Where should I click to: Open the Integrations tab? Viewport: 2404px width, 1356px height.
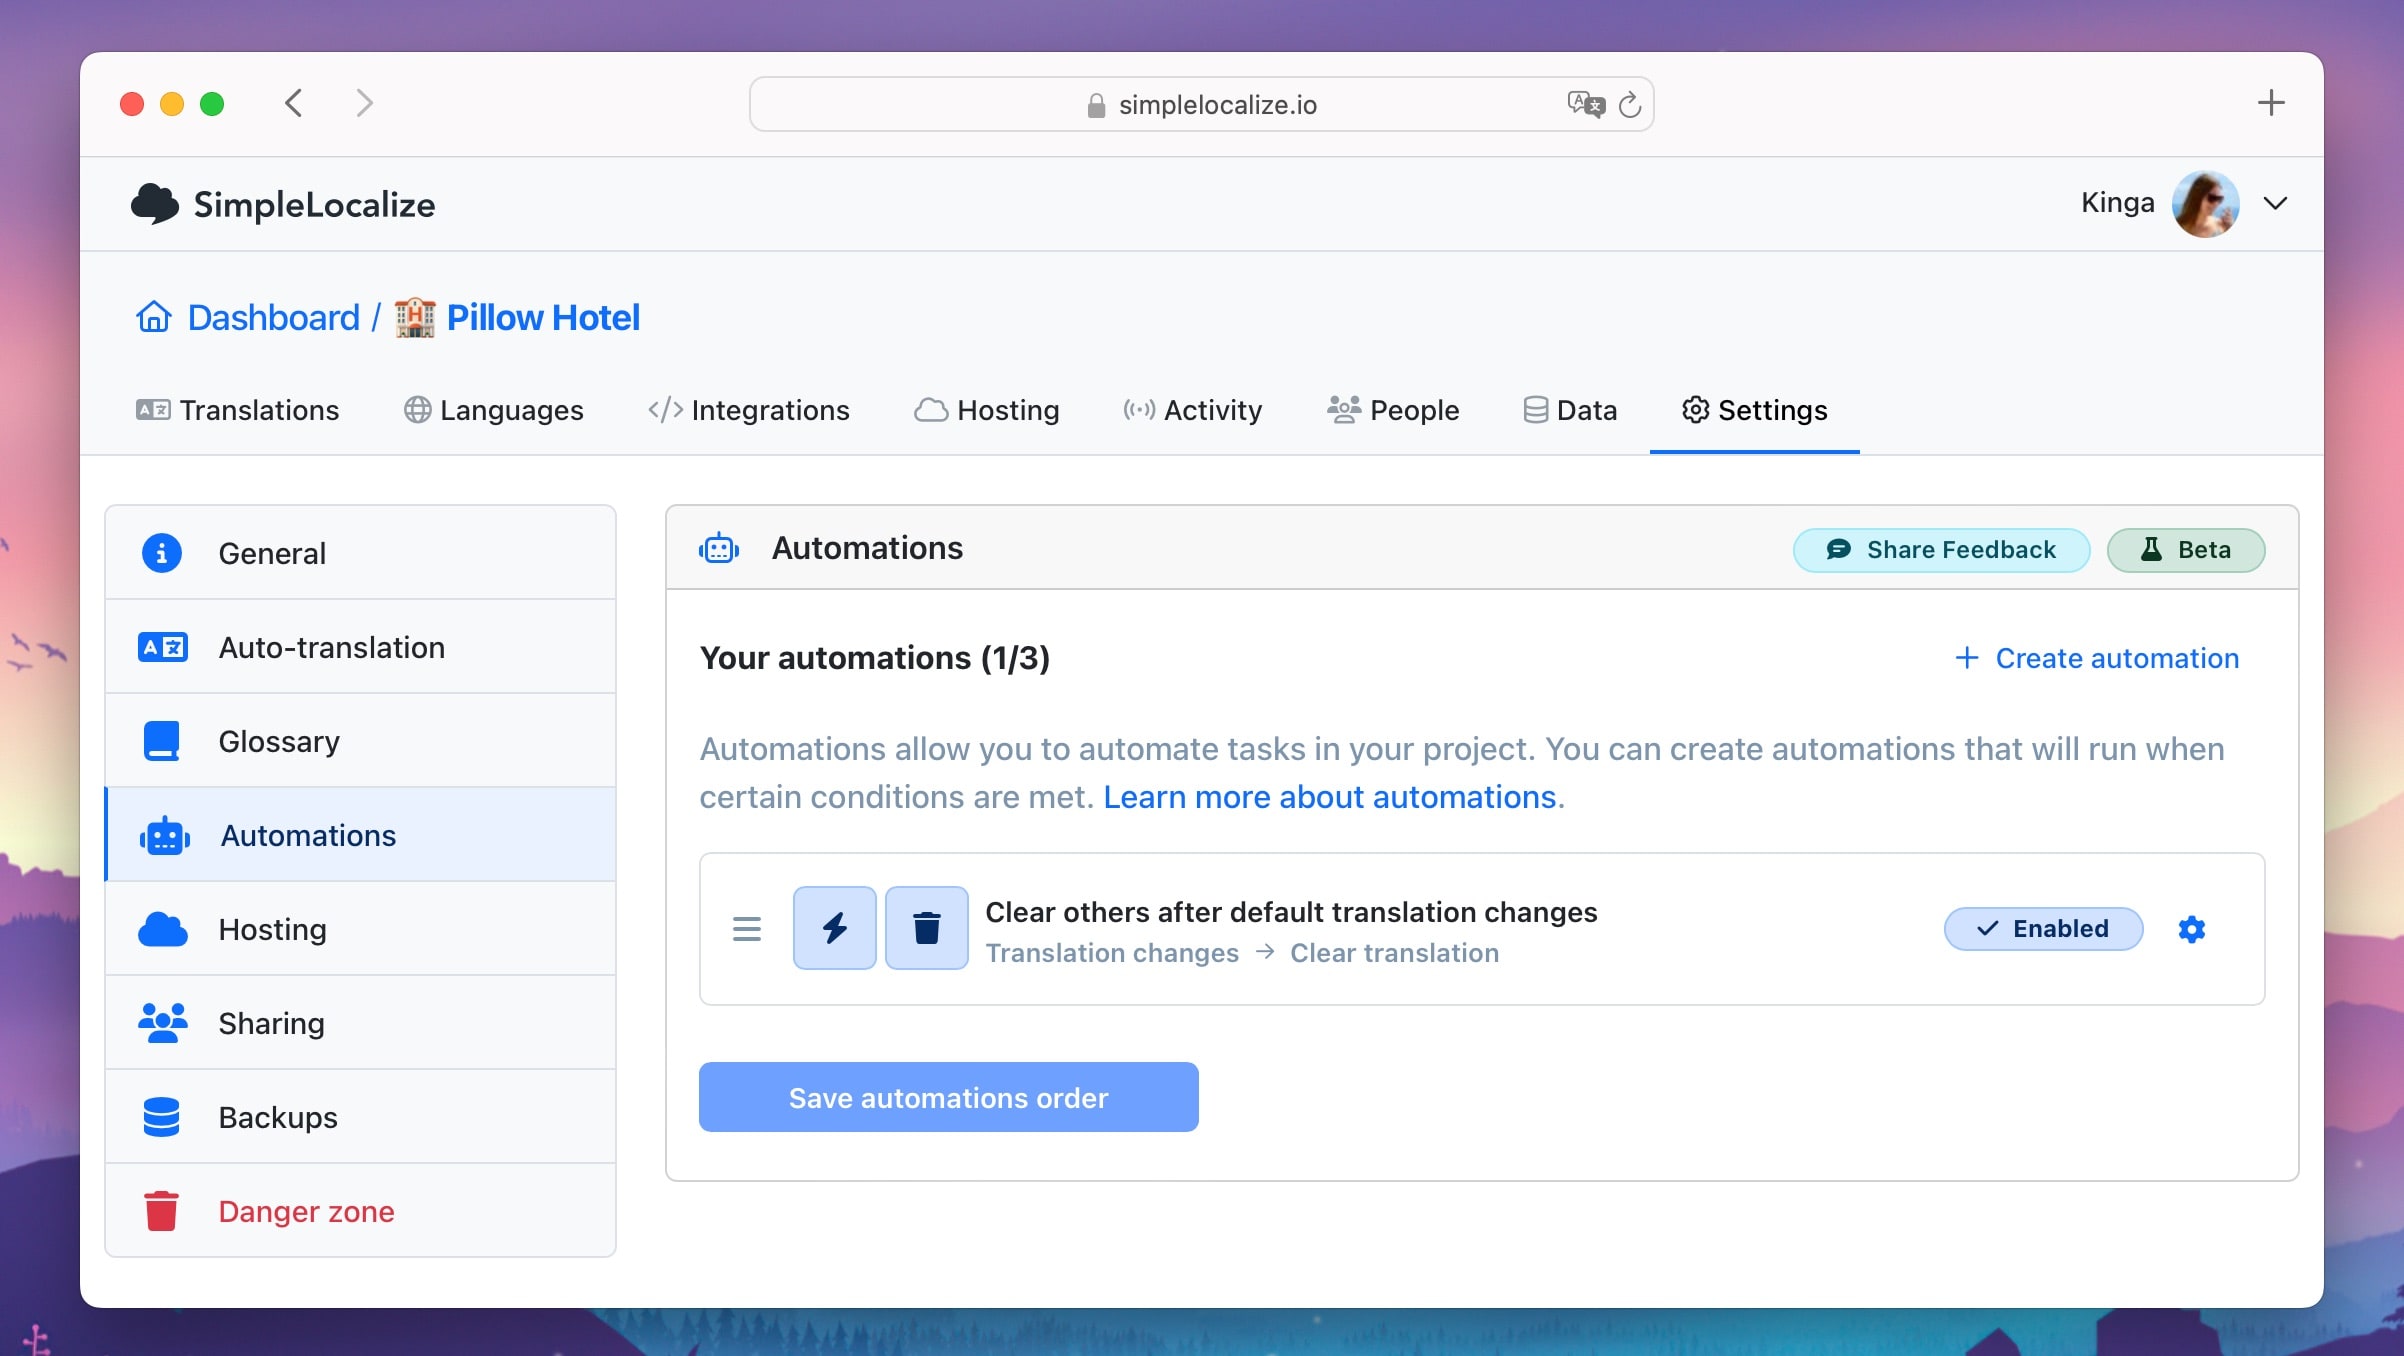[749, 410]
